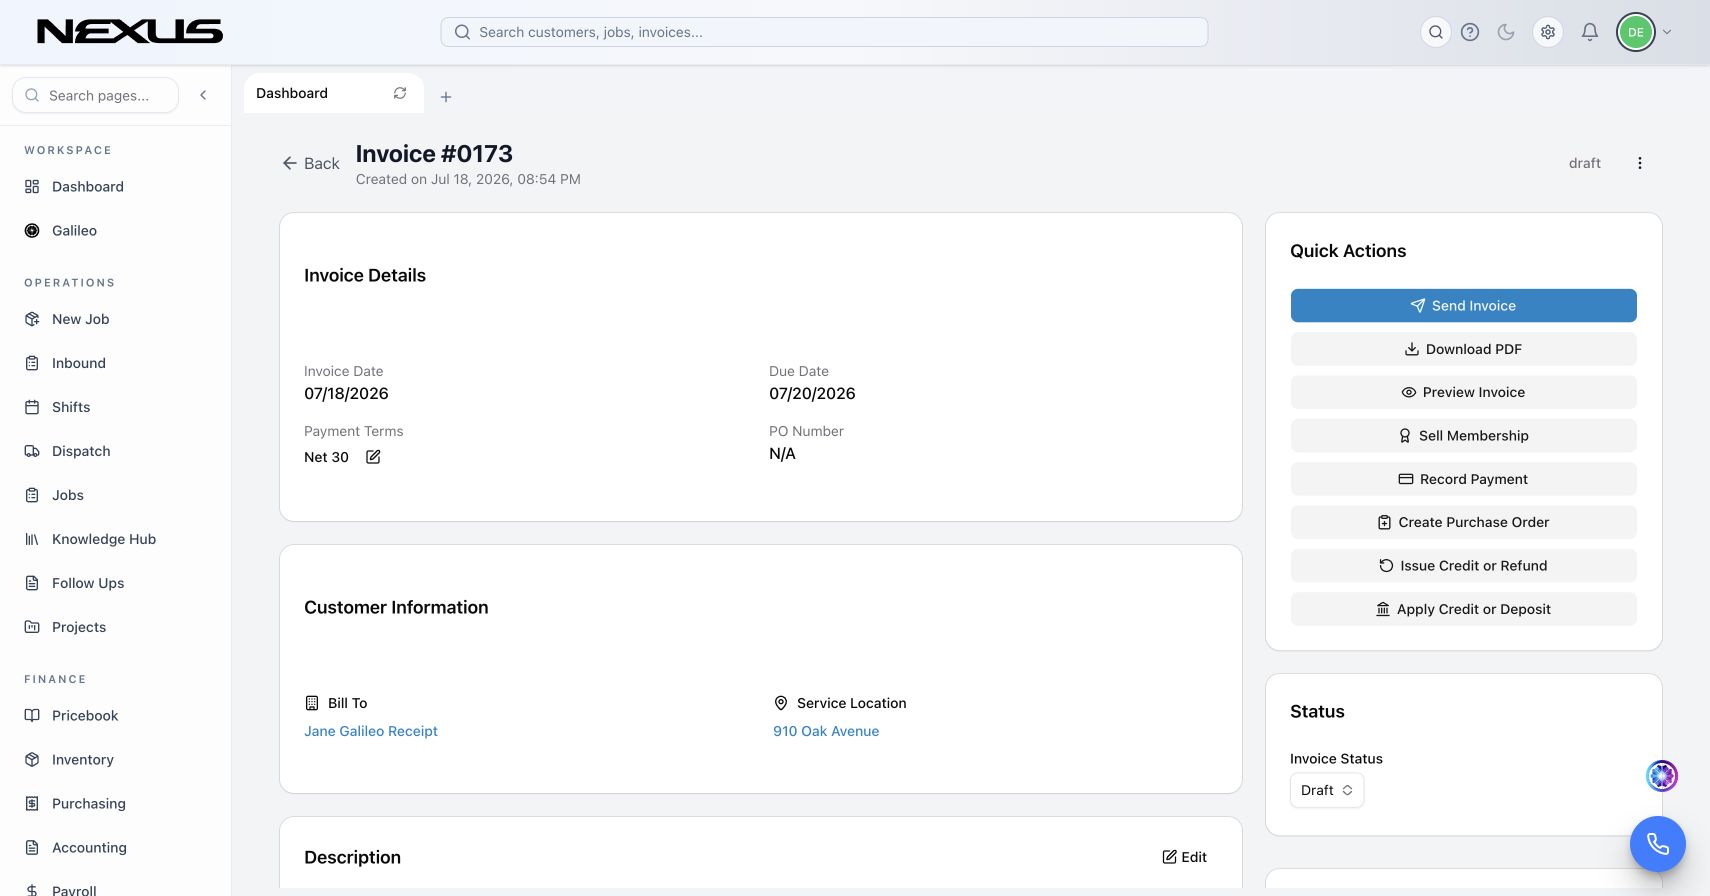The height and width of the screenshot is (896, 1710).
Task: Click the Accounting sidebar icon
Action: [32, 848]
